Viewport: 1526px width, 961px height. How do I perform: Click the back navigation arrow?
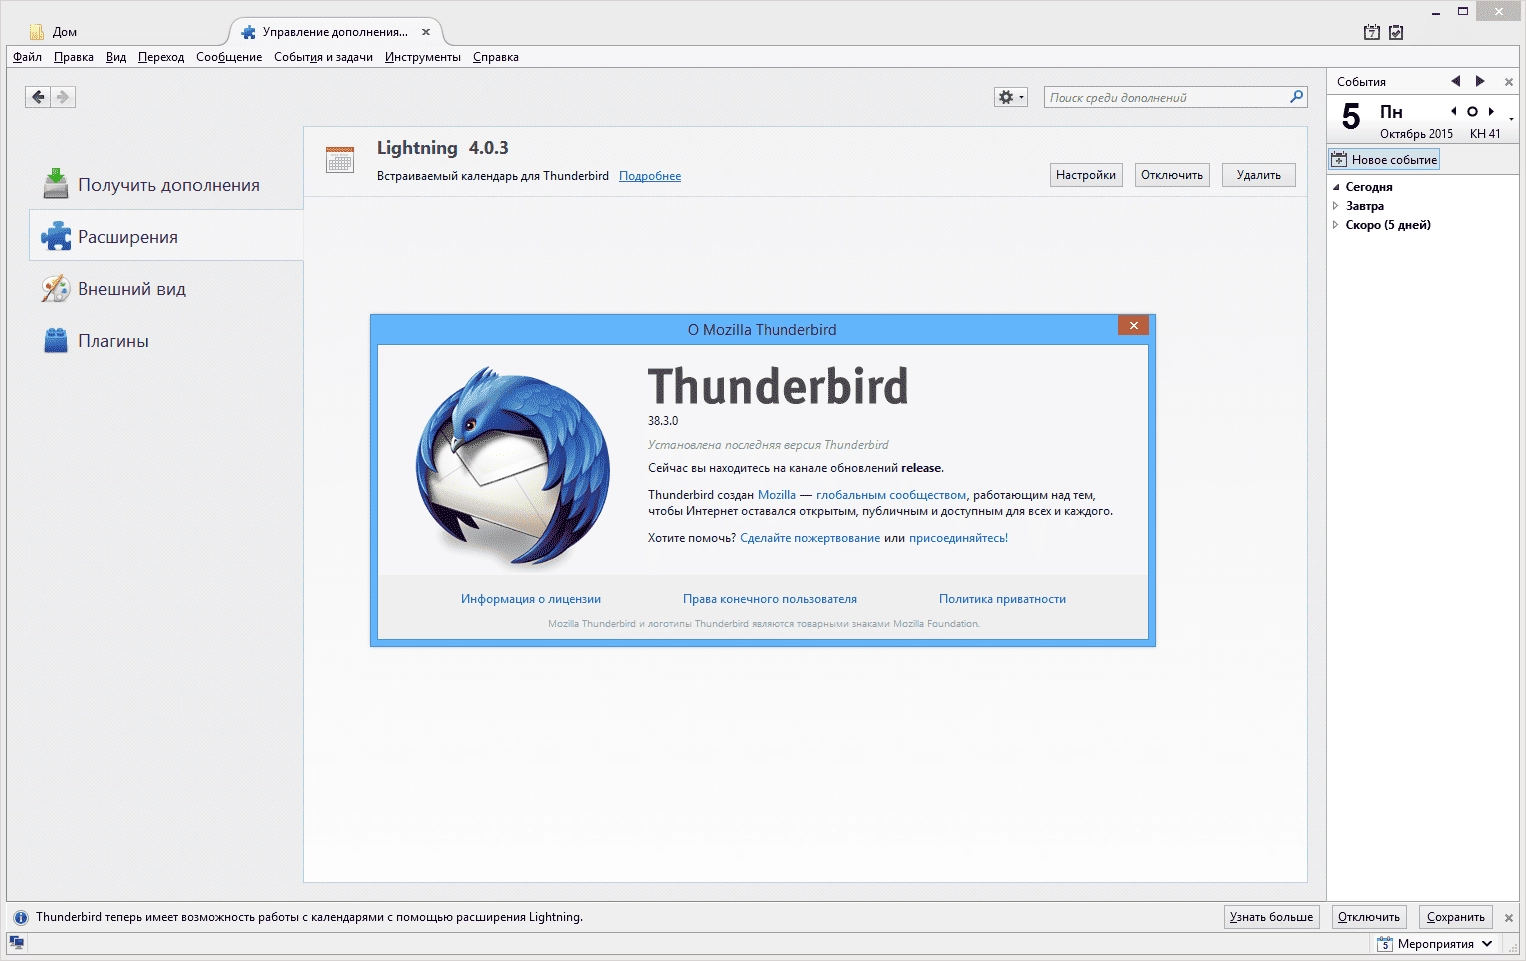click(38, 97)
